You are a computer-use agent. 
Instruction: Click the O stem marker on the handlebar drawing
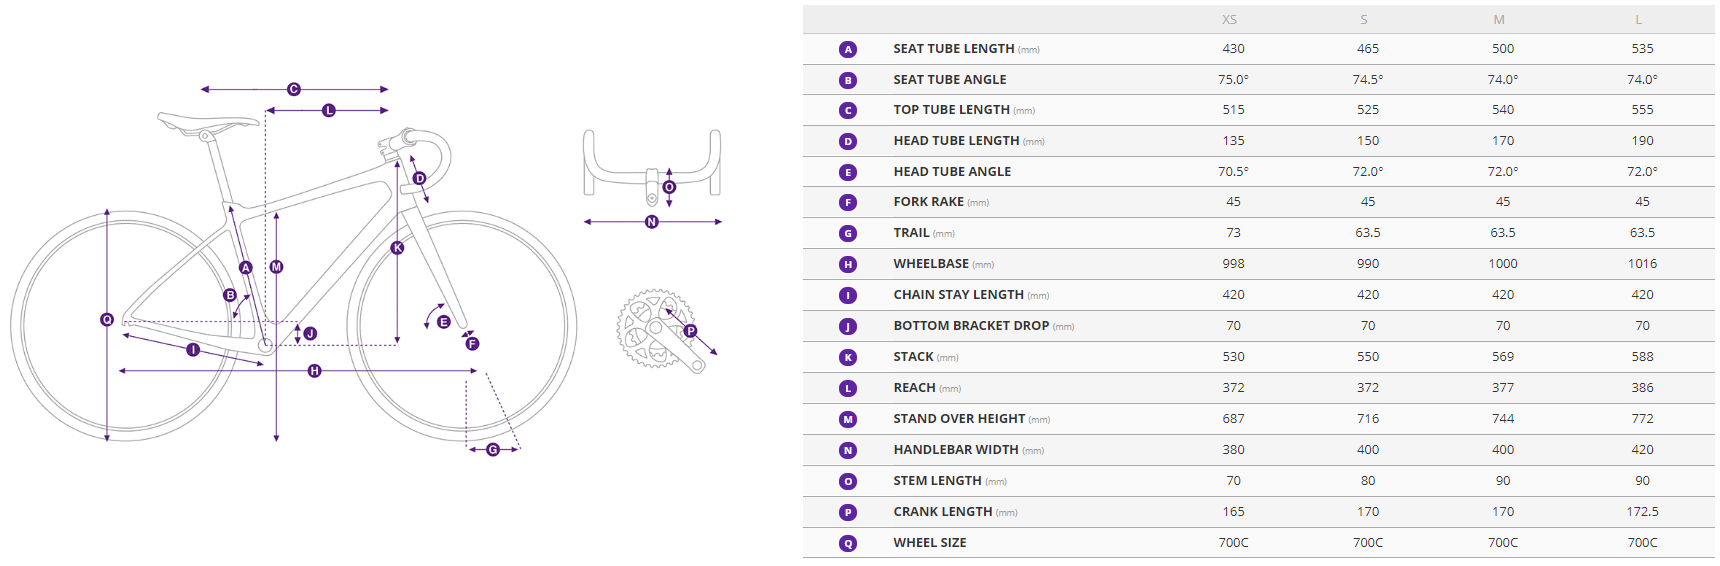(670, 187)
